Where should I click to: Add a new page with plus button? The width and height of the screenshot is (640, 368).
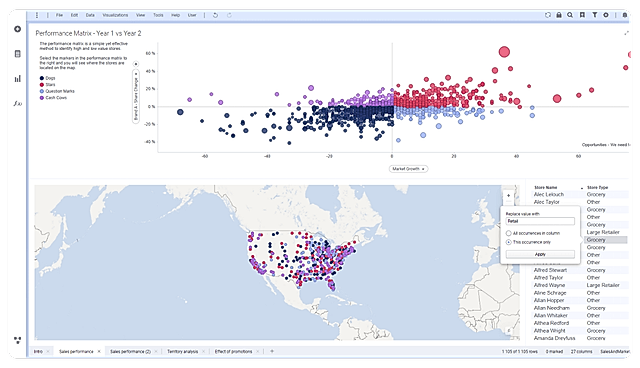point(272,351)
